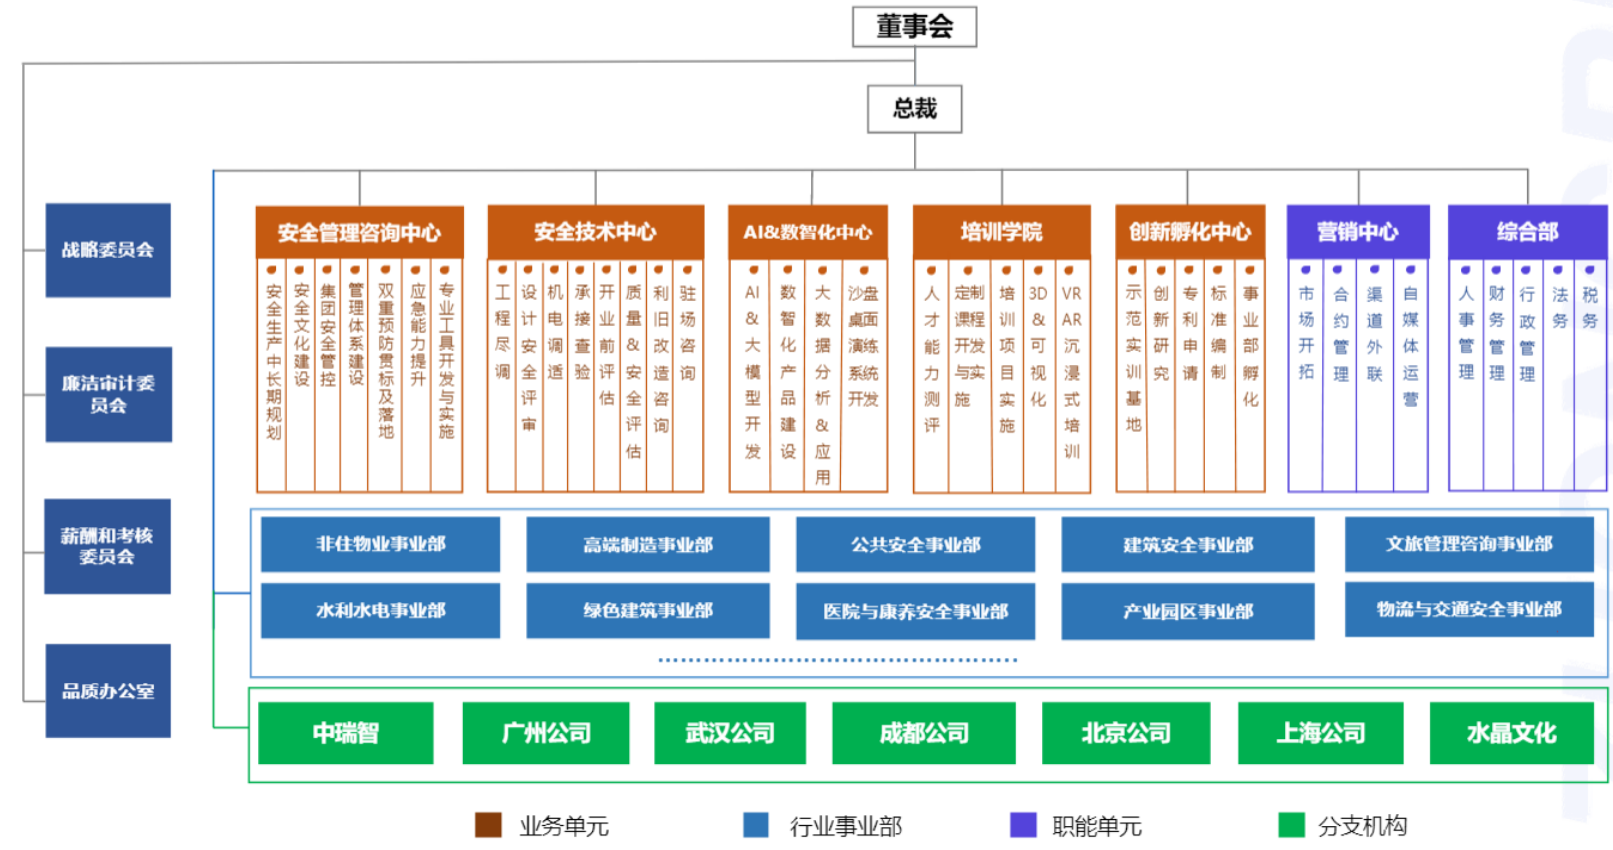Select the 医院与康养安全事业部 box
Screen dimensions: 1613x850
coord(915,611)
